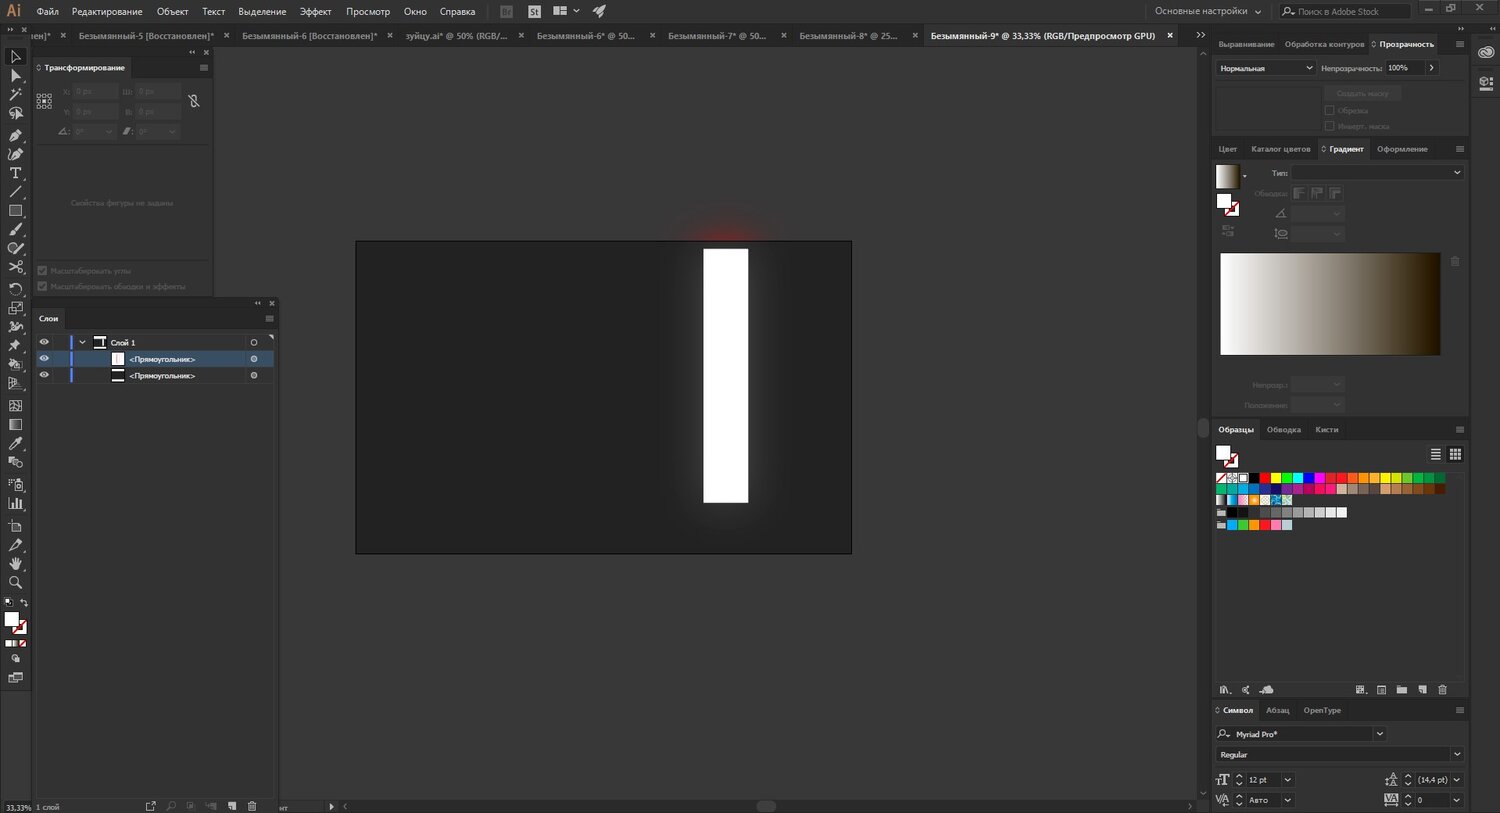Viewport: 1500px width, 813px height.
Task: Click the Bridge icon in menu bar
Action: tap(507, 12)
